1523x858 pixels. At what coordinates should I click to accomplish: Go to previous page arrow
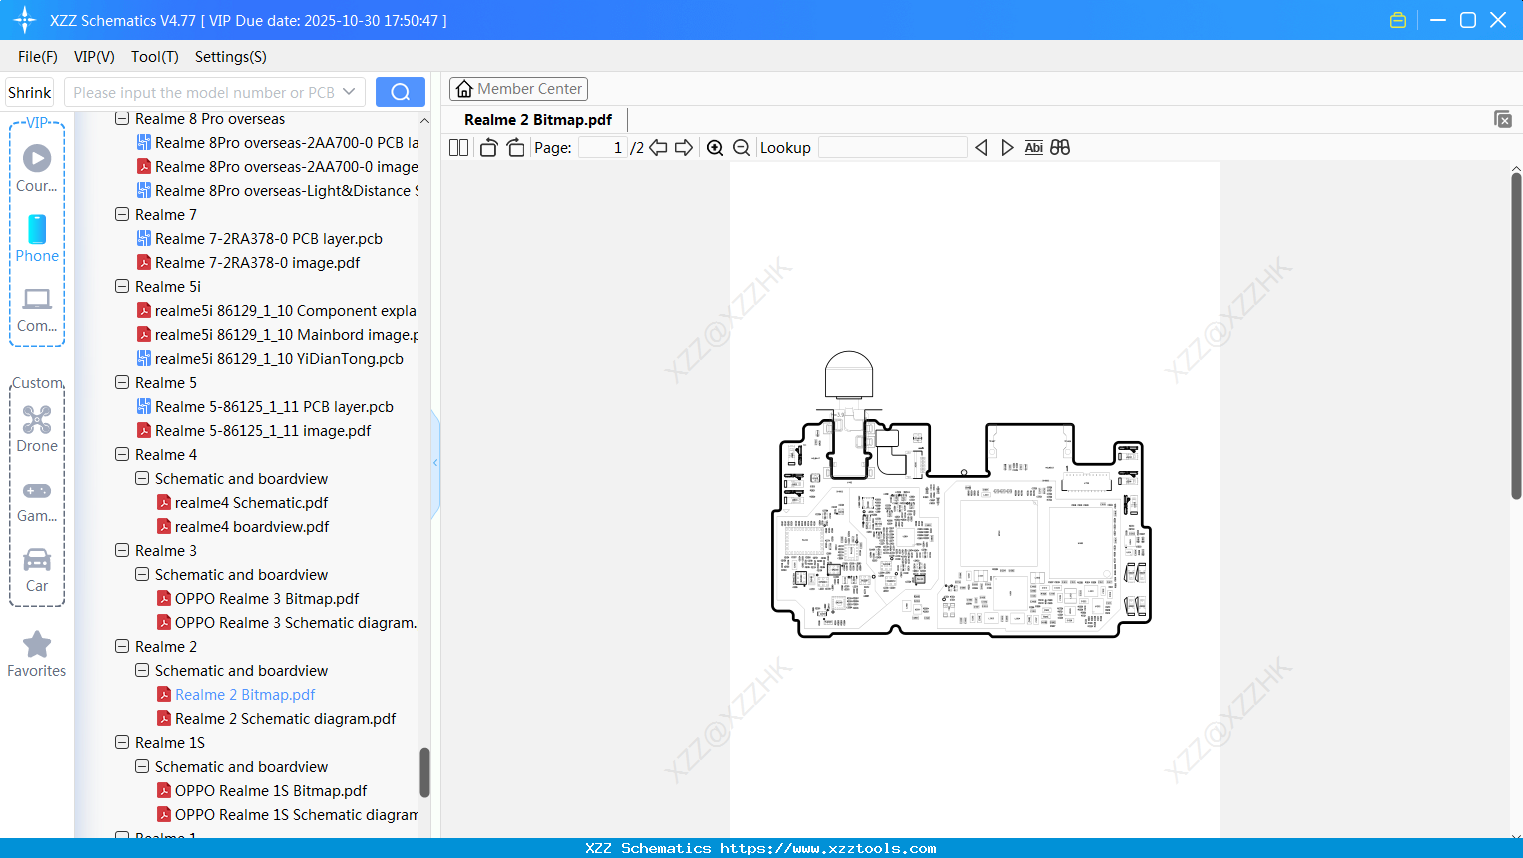click(658, 148)
